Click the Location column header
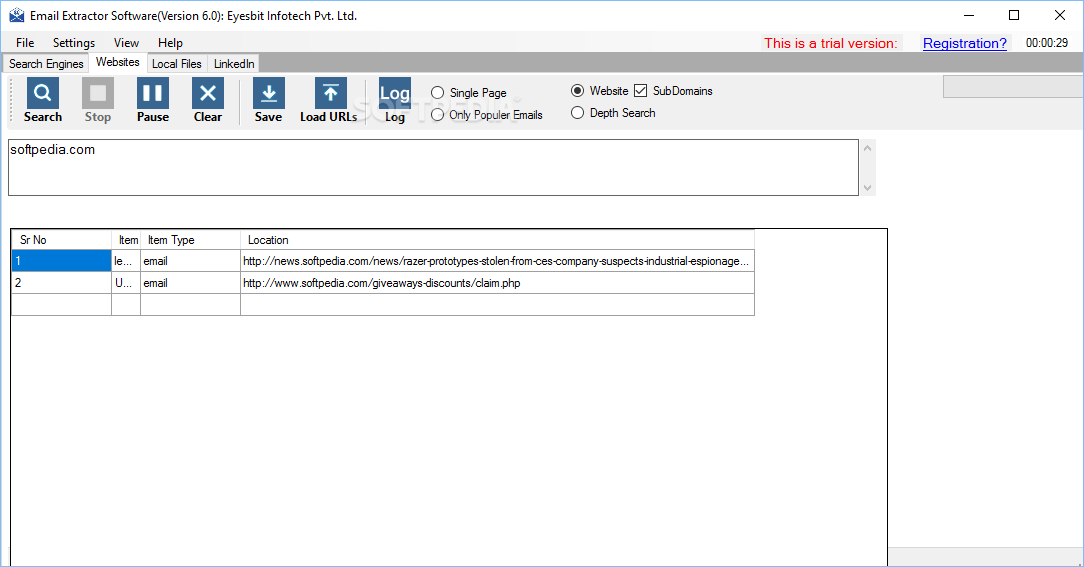 point(498,240)
